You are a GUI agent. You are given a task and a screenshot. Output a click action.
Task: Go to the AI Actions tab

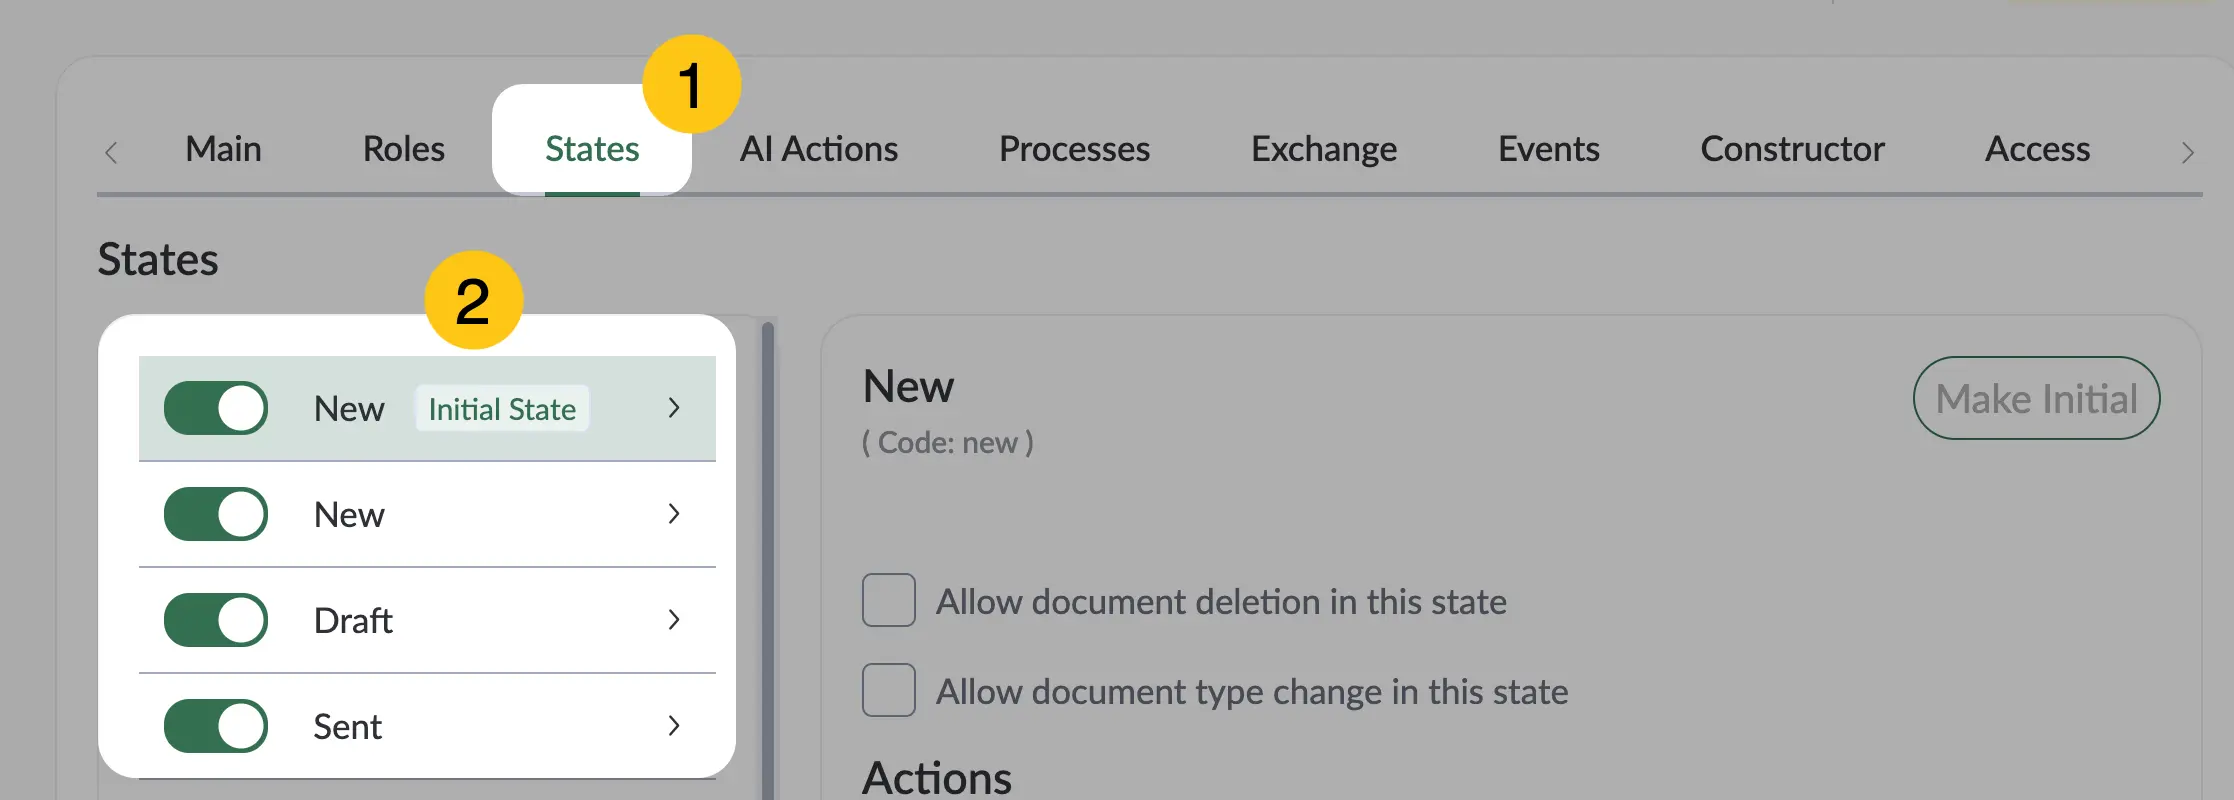pos(819,149)
